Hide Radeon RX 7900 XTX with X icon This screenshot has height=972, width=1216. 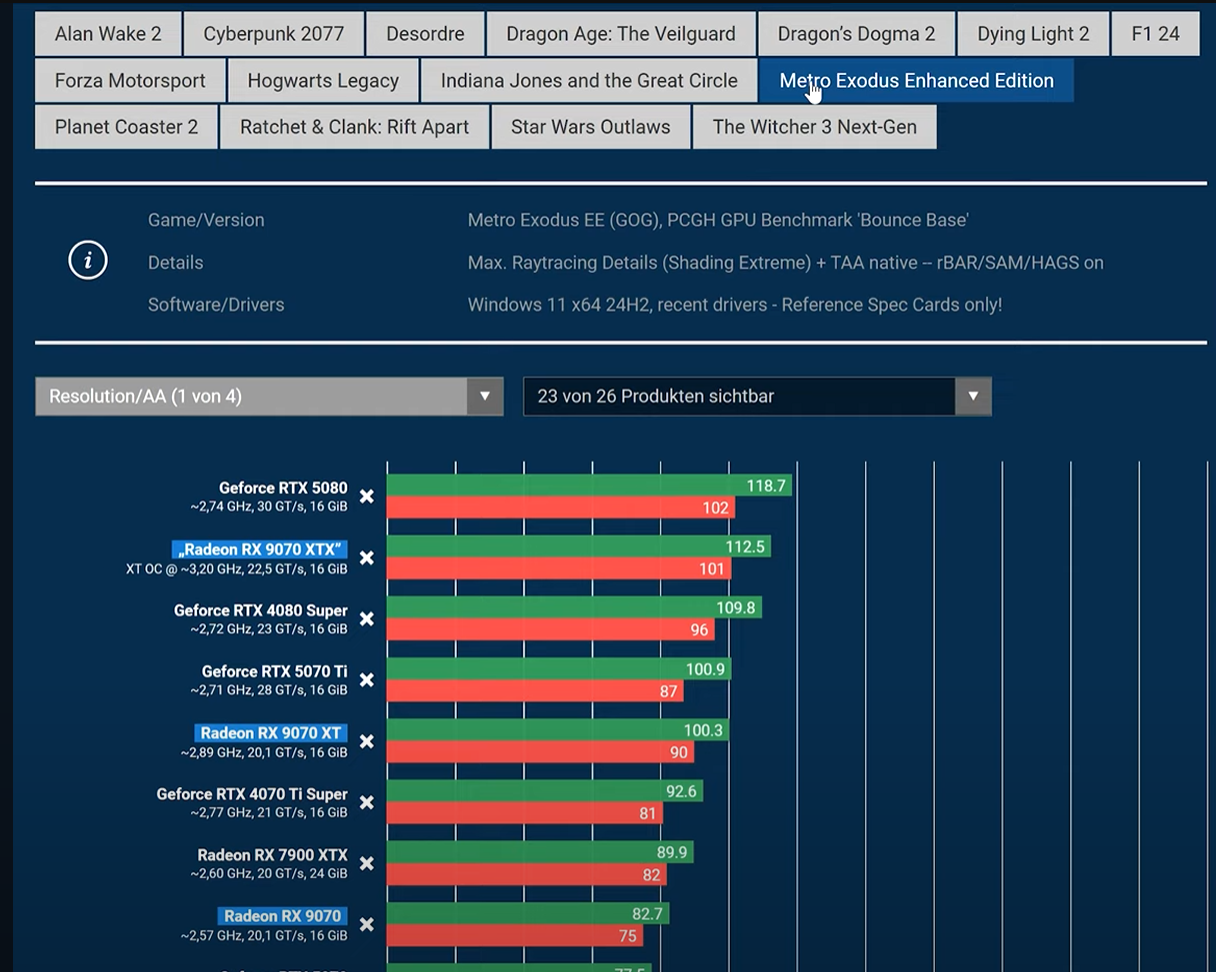click(x=367, y=863)
